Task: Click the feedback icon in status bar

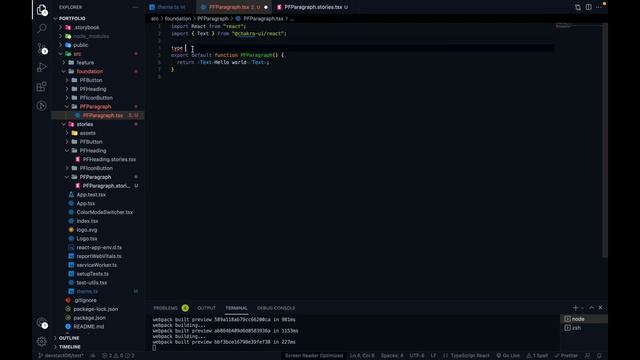Action: click(x=587, y=356)
